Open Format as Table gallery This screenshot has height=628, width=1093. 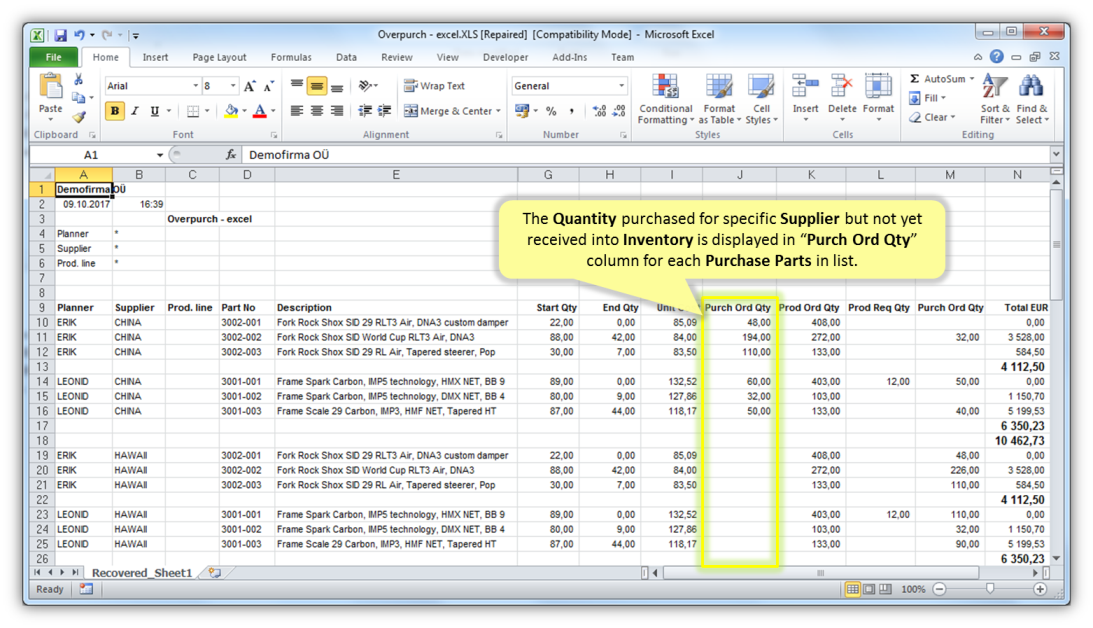(x=719, y=99)
